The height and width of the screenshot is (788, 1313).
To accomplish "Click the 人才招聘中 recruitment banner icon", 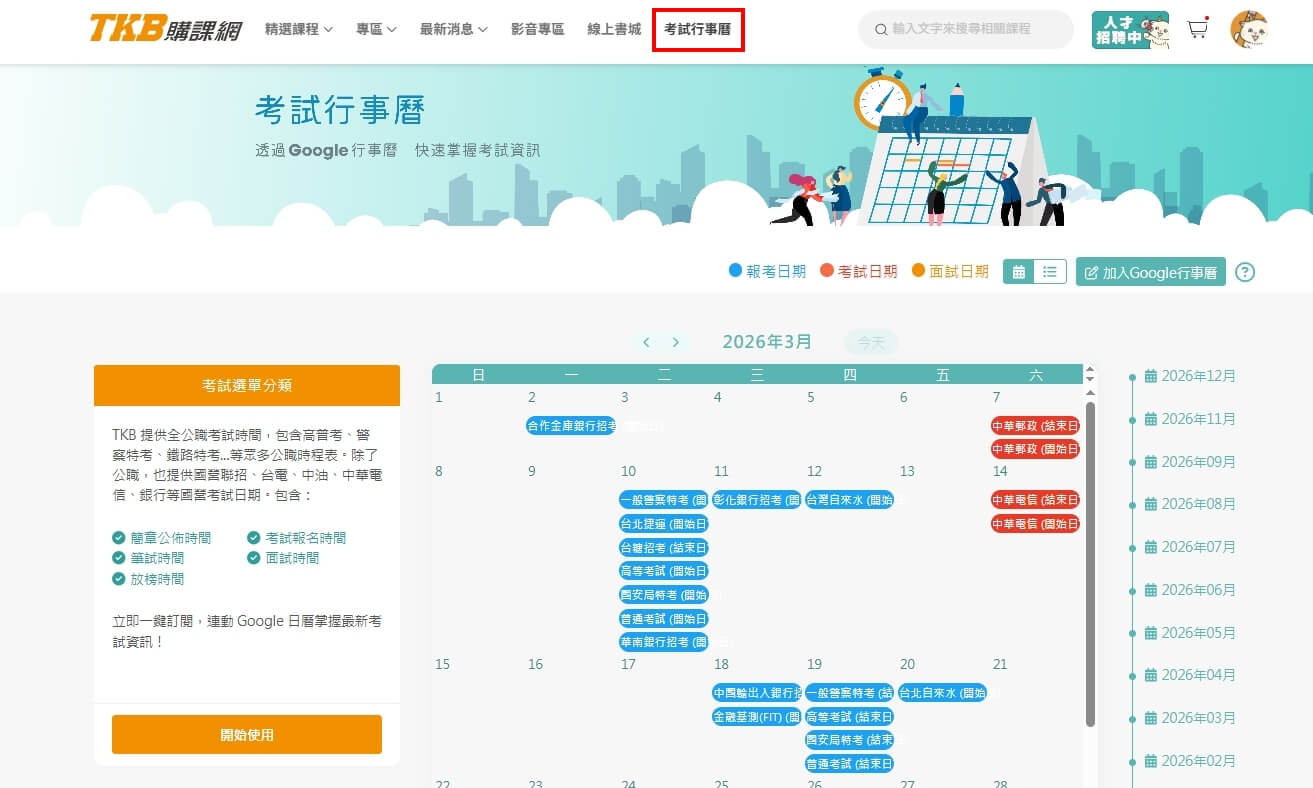I will coord(1130,30).
